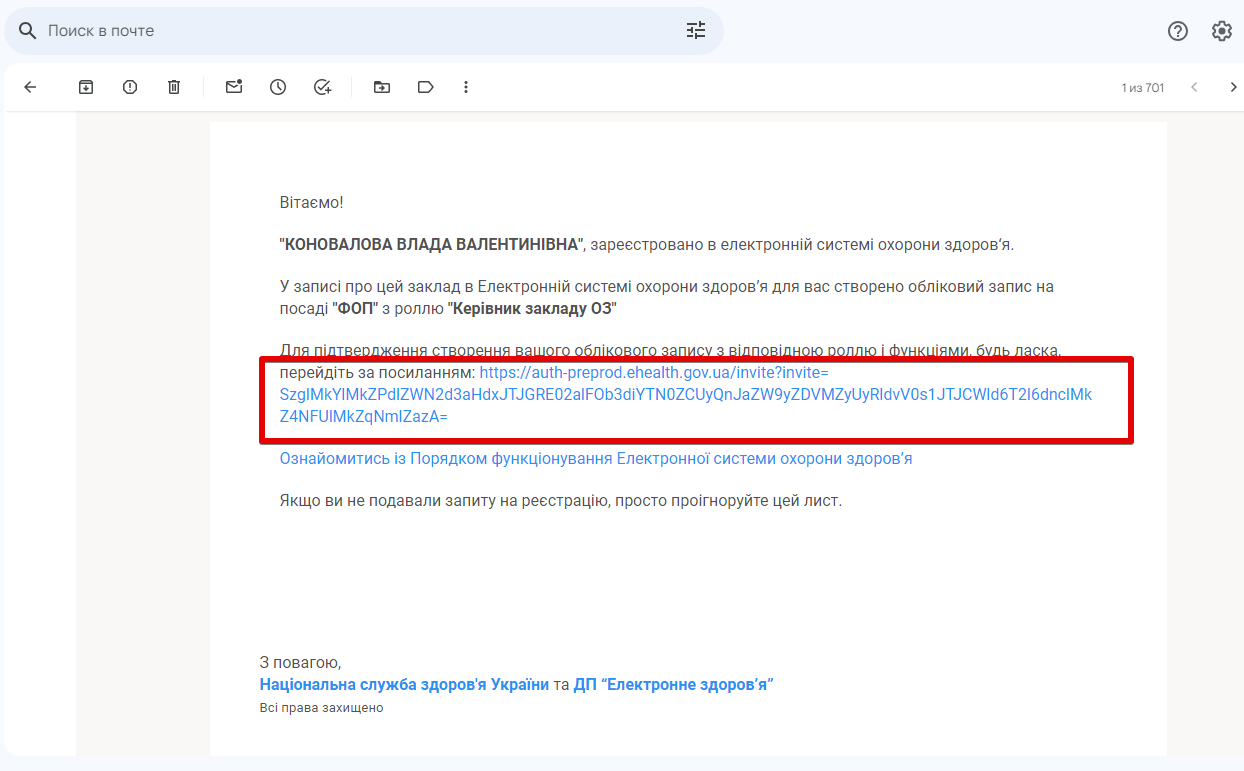The image size is (1244, 771).
Task: Show search options filter icon
Action: pyautogui.click(x=696, y=31)
